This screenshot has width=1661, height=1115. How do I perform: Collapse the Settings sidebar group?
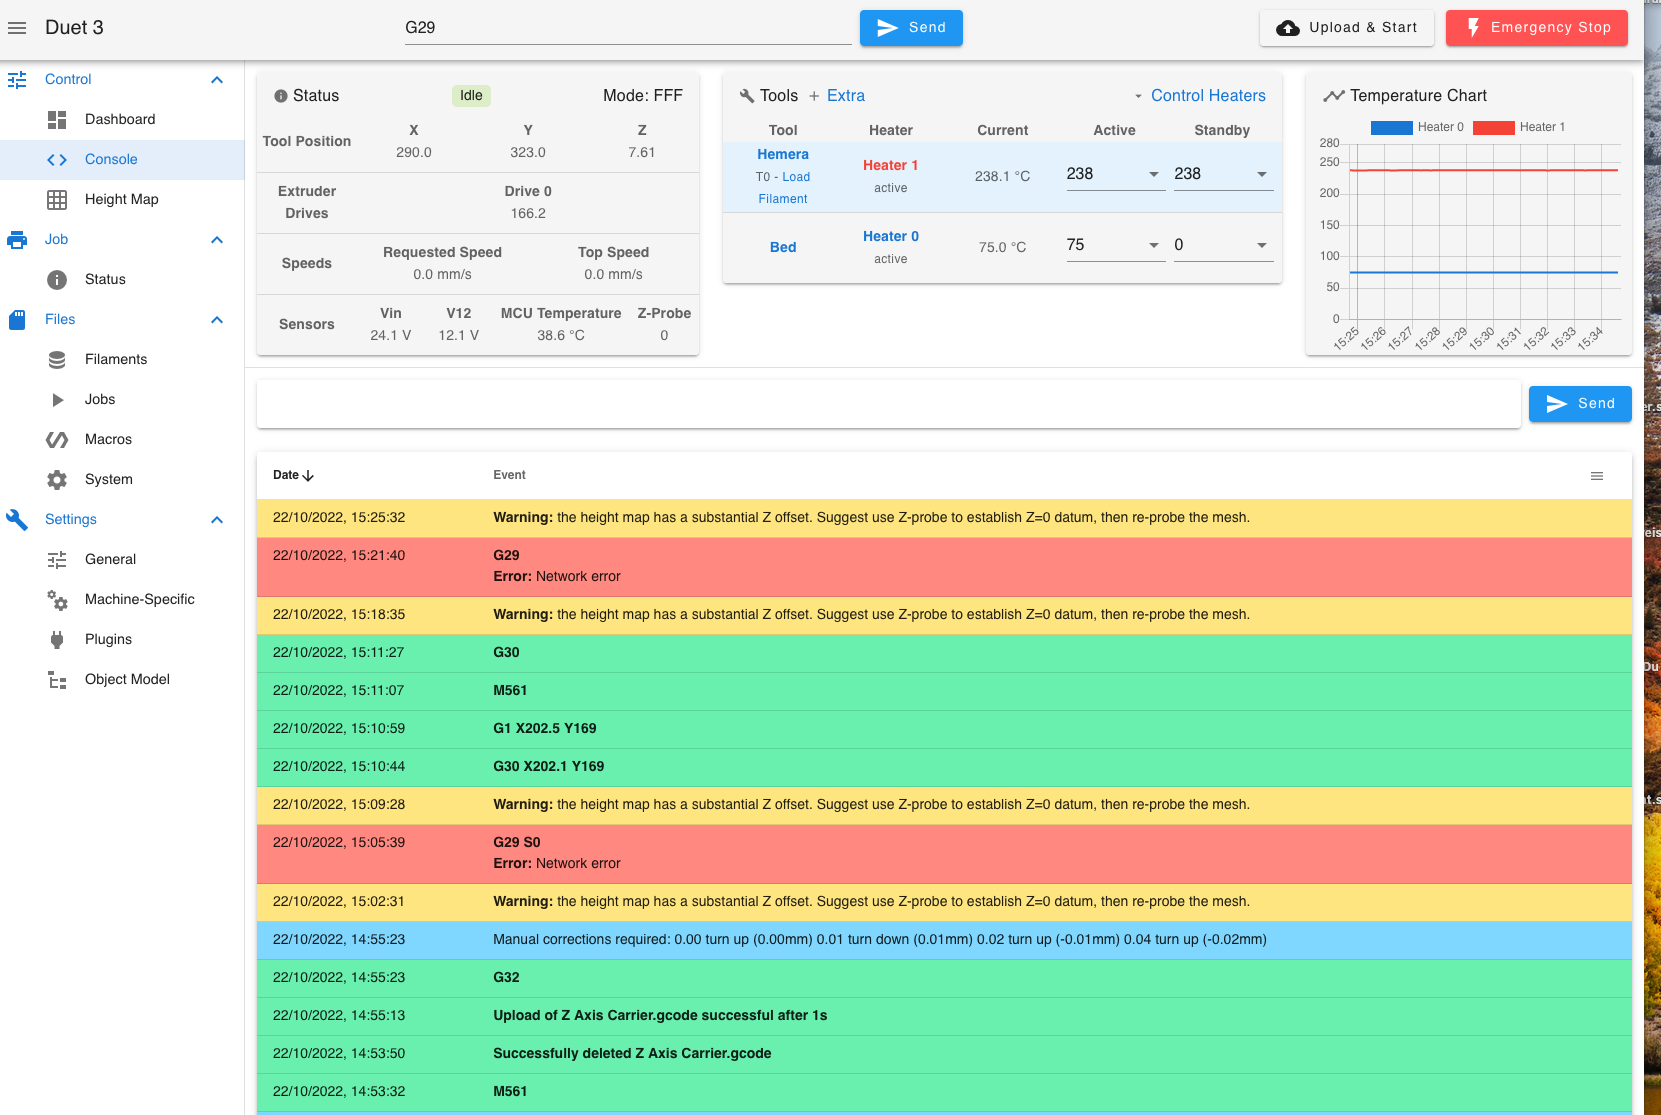[217, 520]
